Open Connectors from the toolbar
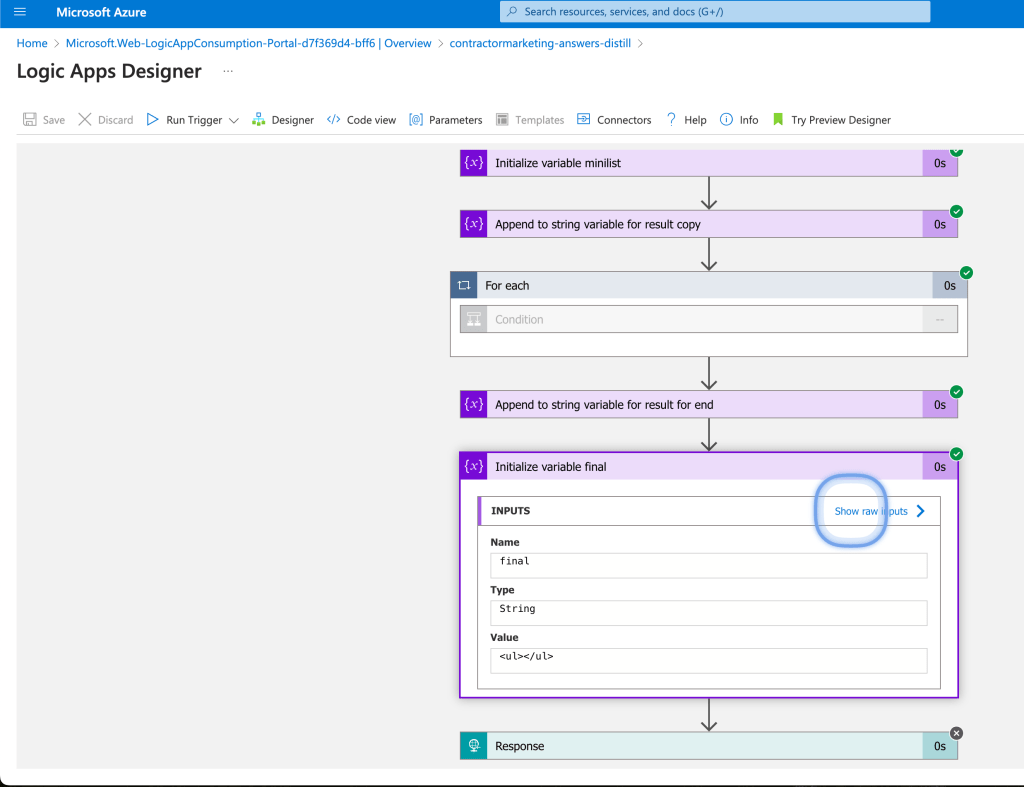The width and height of the screenshot is (1024, 787). (x=624, y=120)
